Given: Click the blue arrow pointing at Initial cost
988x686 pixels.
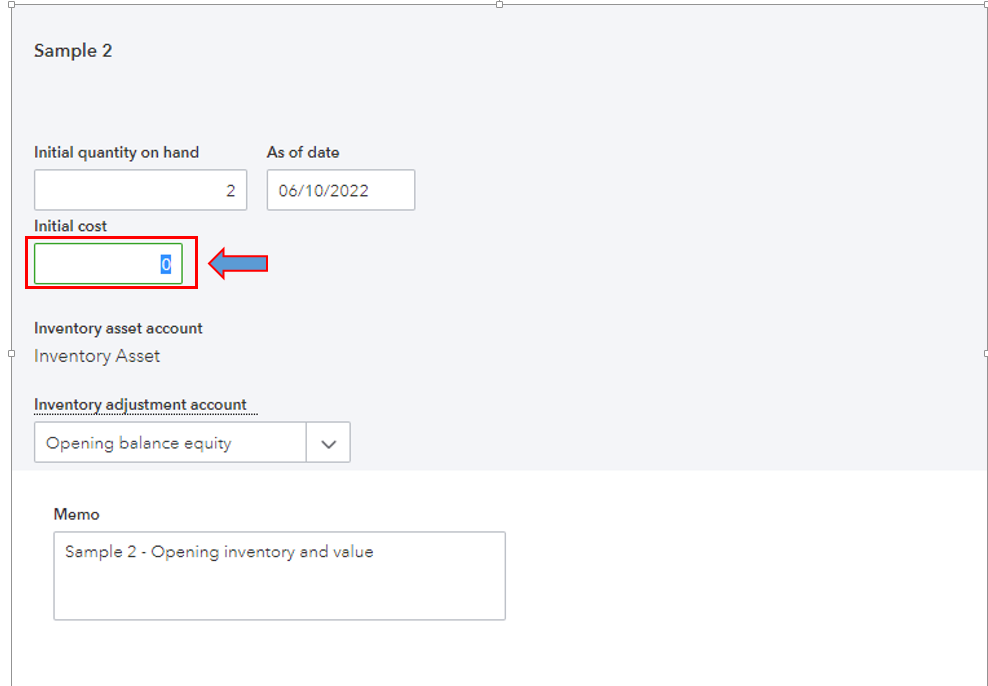Looking at the screenshot, I should coord(238,264).
